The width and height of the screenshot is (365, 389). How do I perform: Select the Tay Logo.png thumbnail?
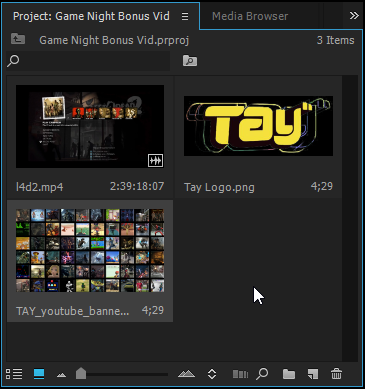[258, 126]
